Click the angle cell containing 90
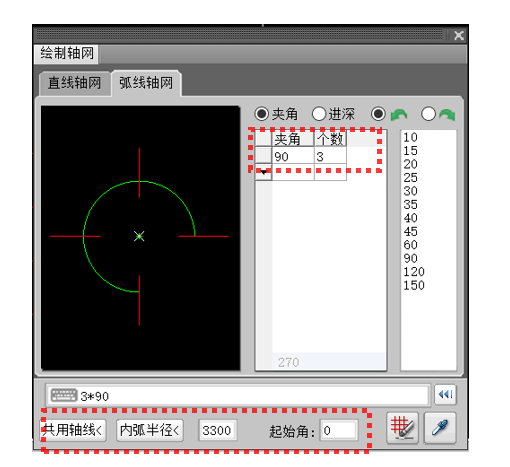This screenshot has height=467, width=510. (293, 156)
